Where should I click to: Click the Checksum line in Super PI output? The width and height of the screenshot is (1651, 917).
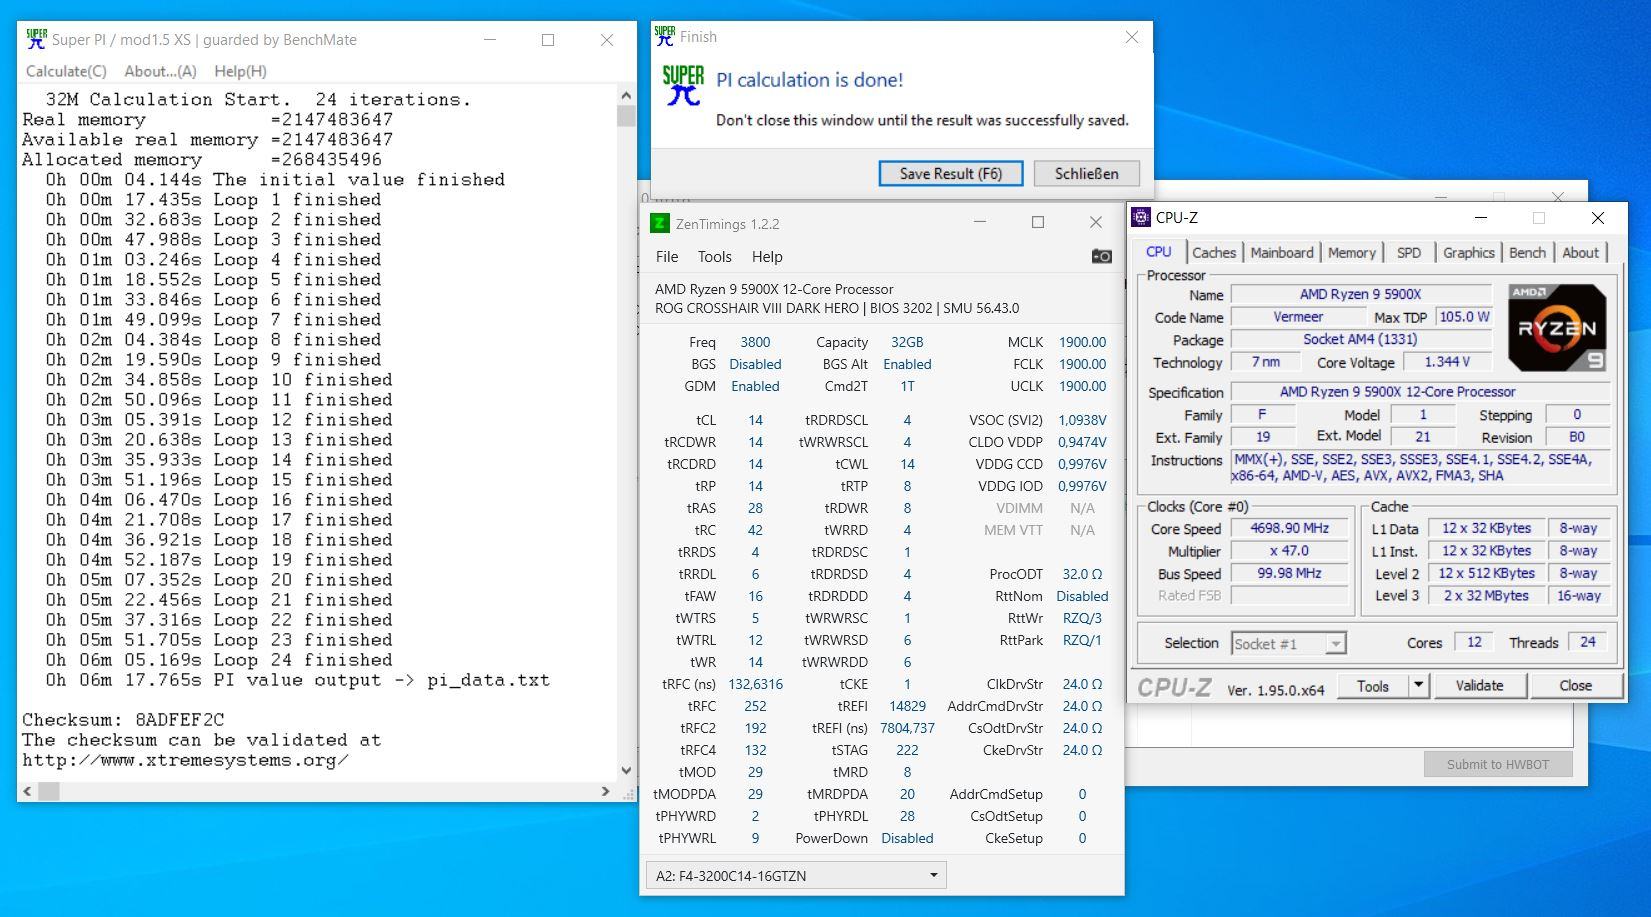123,720
